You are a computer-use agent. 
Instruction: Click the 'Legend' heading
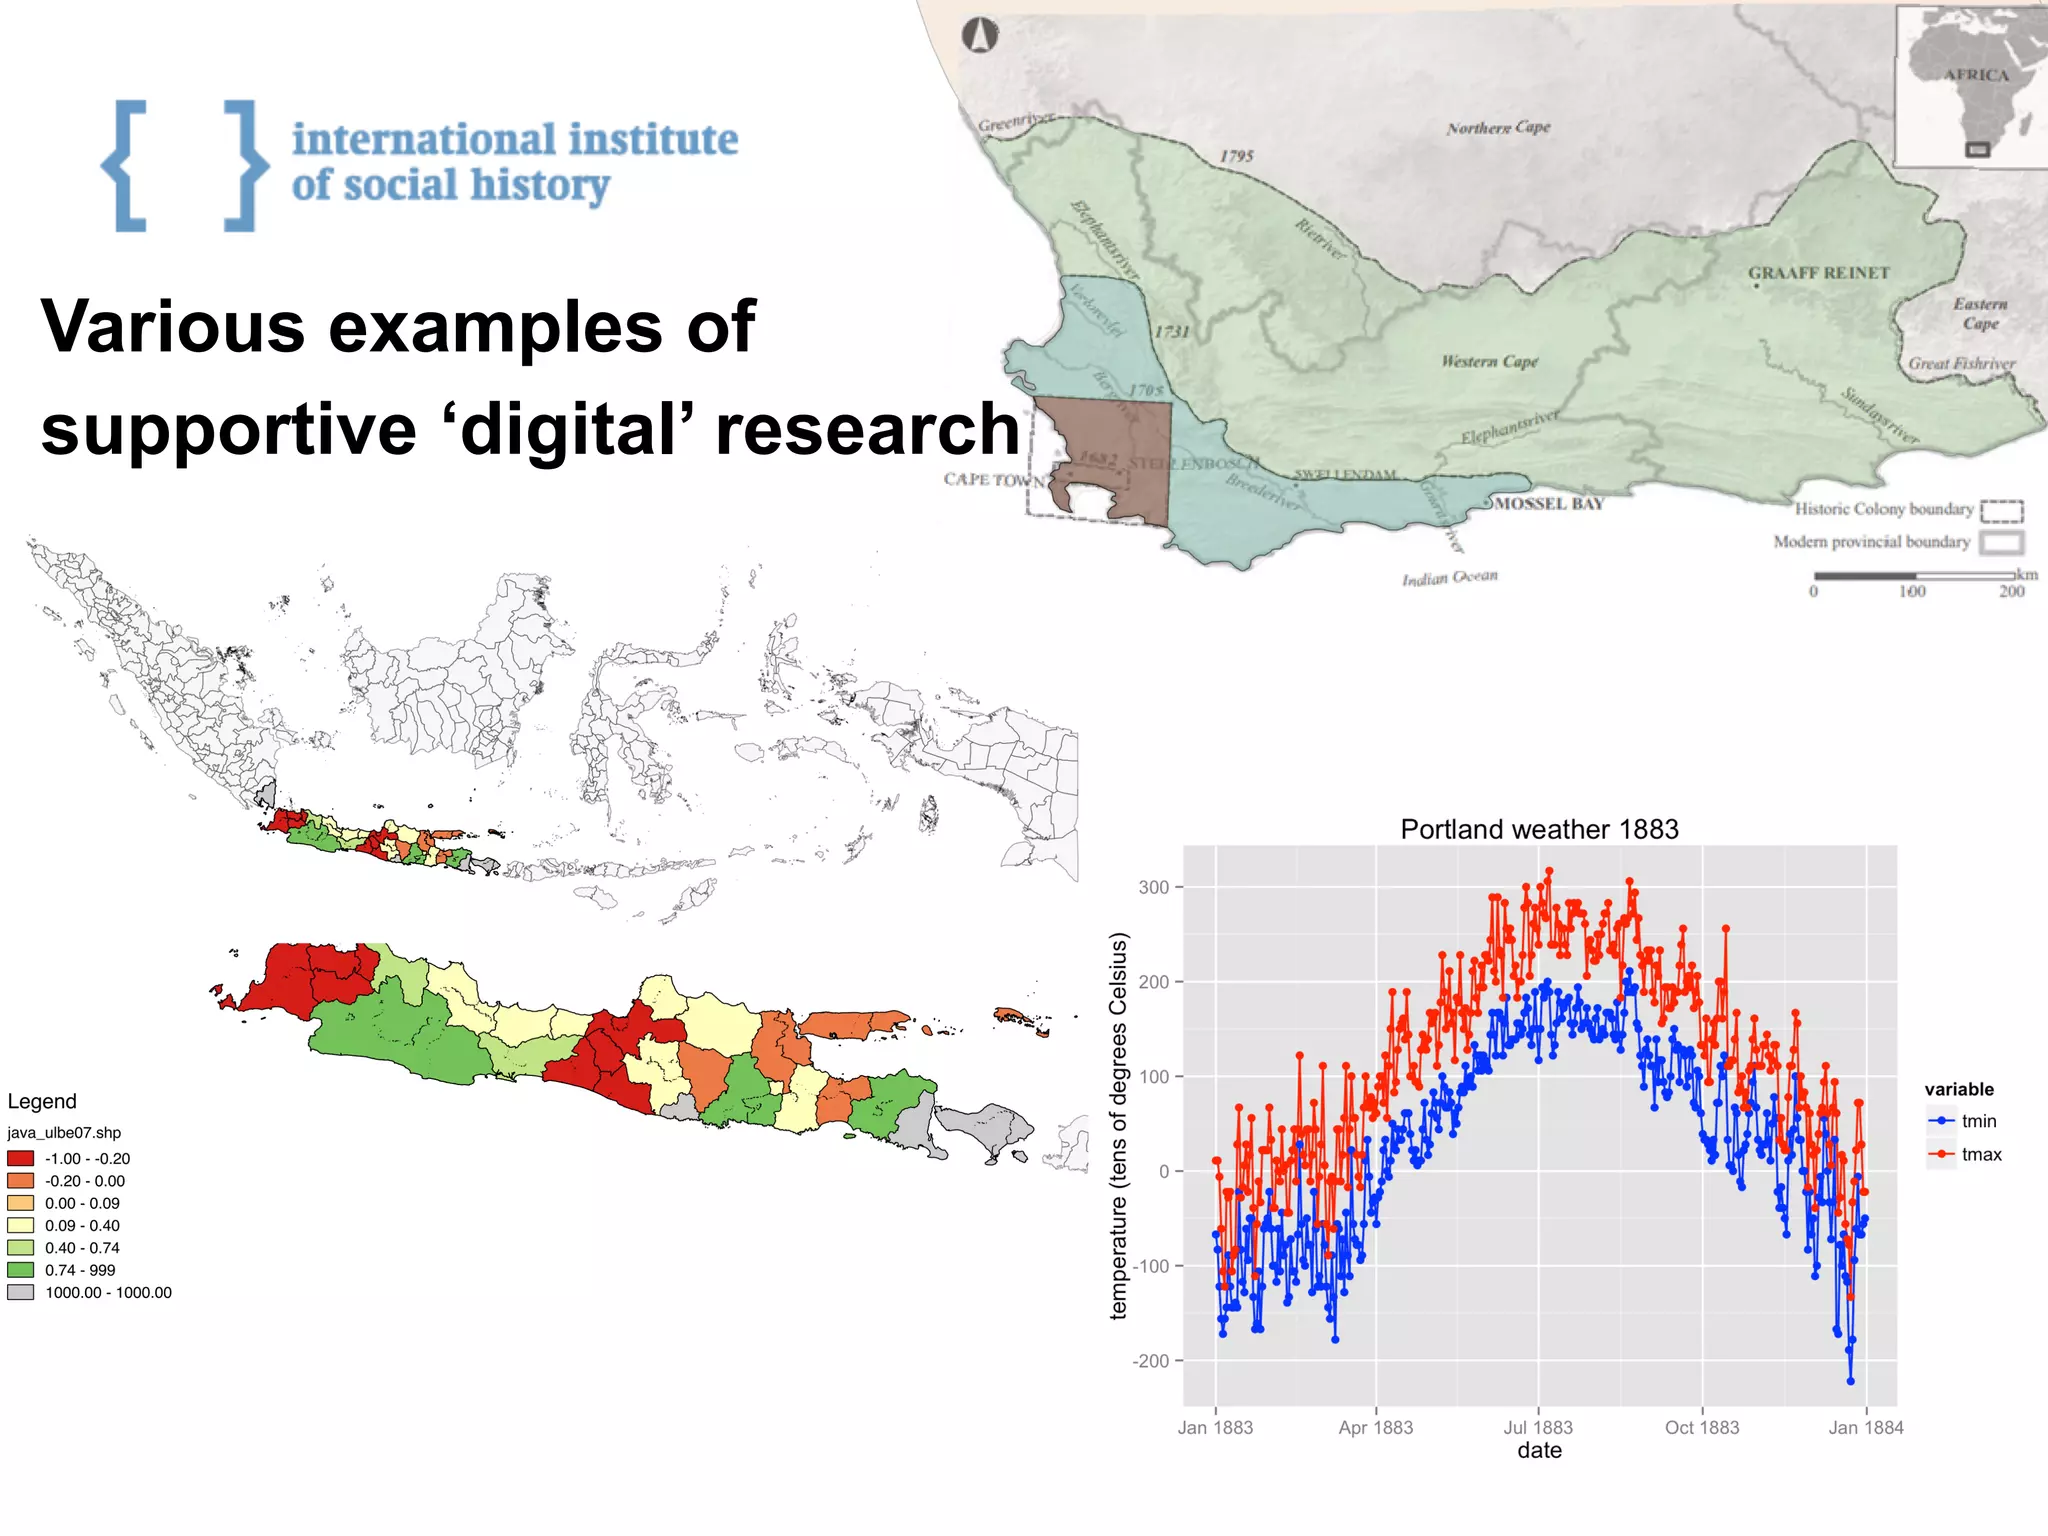(x=42, y=1101)
